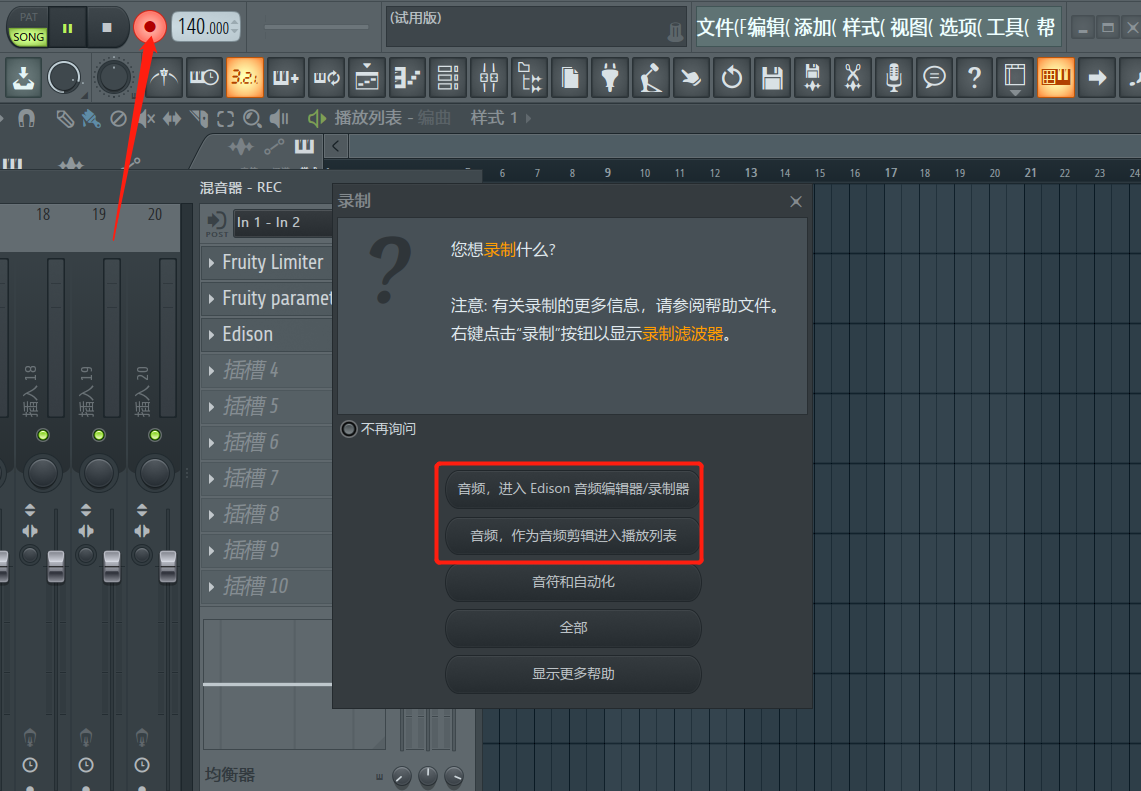Pause playback with the transport pause button
1141x791 pixels.
pyautogui.click(x=68, y=28)
